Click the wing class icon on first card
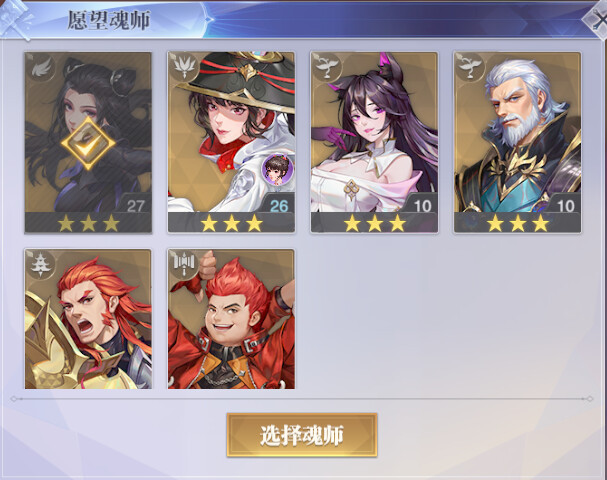 coord(41,68)
